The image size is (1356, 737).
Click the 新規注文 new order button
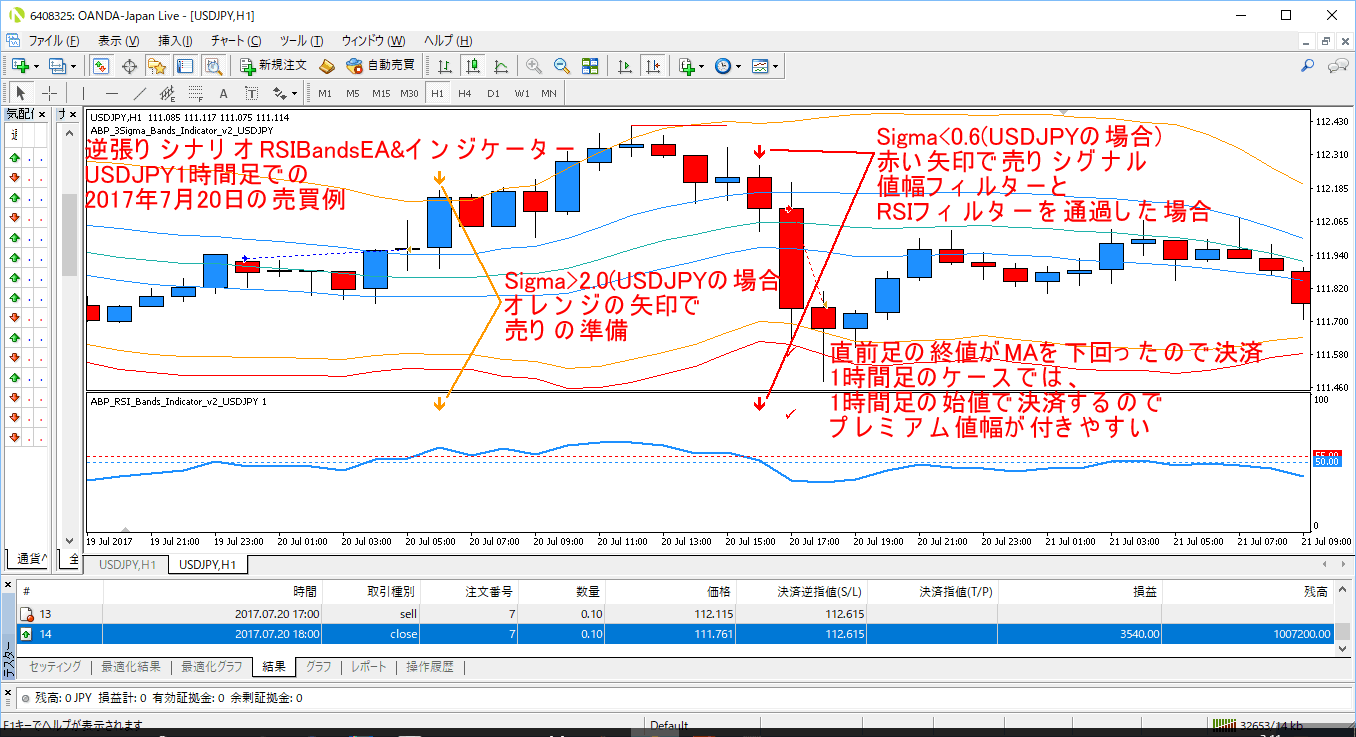tap(274, 66)
